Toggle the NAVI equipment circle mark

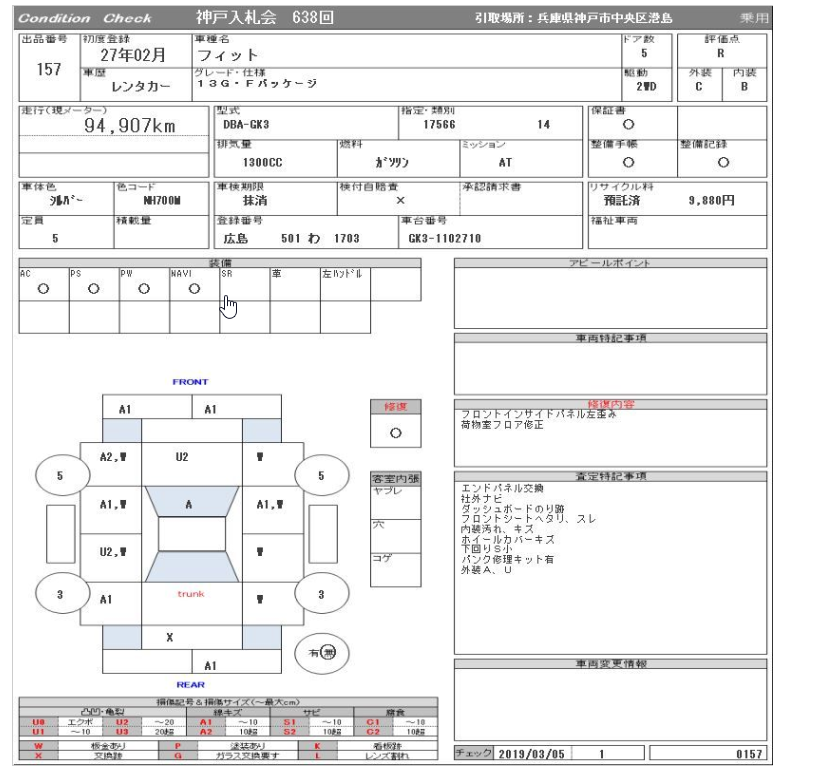(194, 288)
